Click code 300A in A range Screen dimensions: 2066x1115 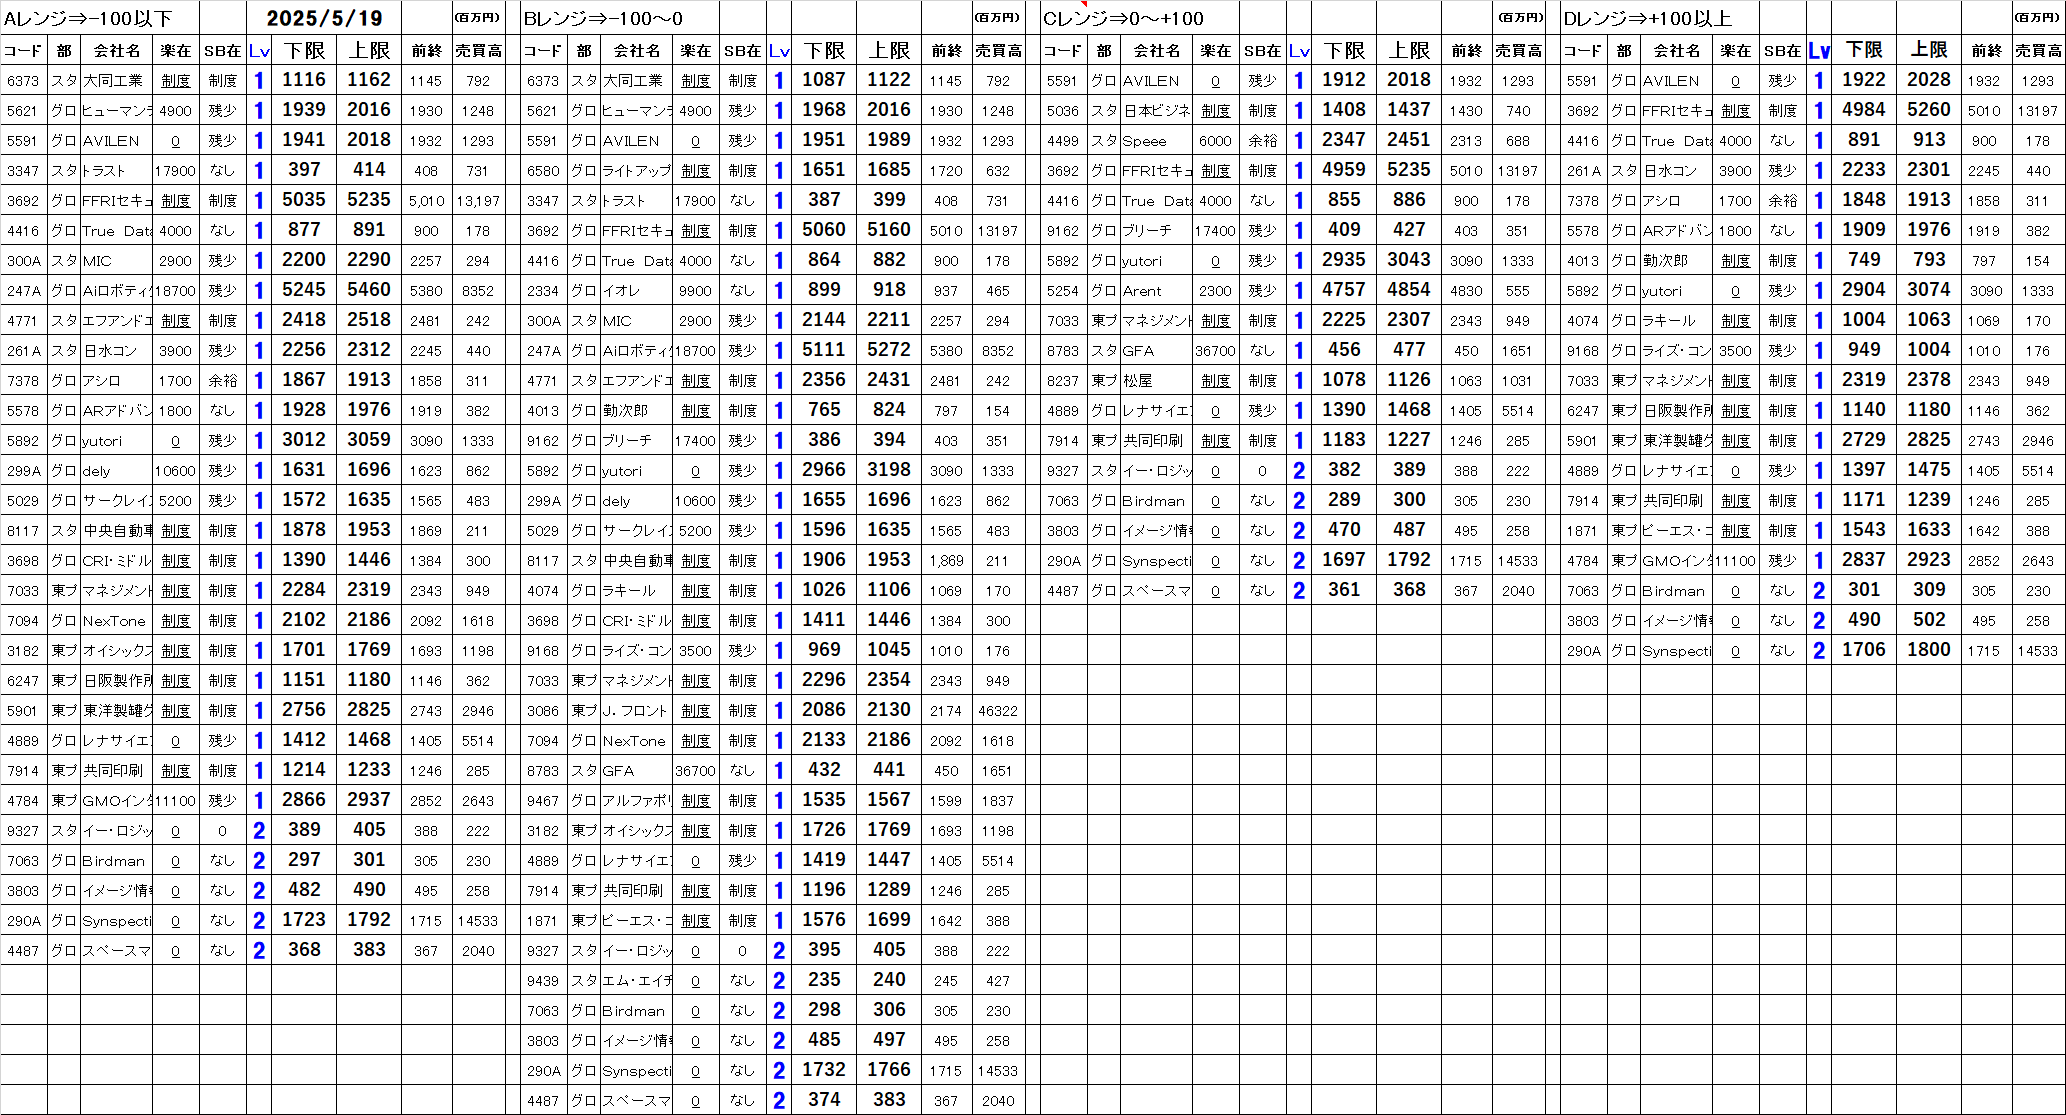(x=23, y=261)
